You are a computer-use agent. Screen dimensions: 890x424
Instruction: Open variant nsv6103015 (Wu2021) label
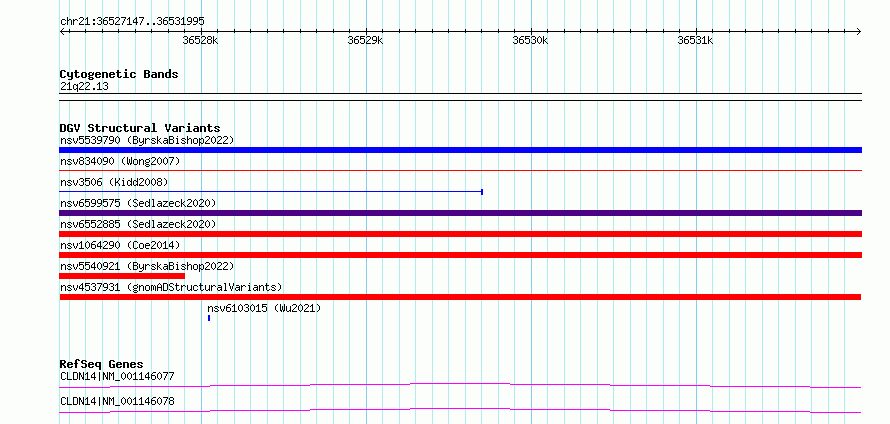pyautogui.click(x=264, y=308)
